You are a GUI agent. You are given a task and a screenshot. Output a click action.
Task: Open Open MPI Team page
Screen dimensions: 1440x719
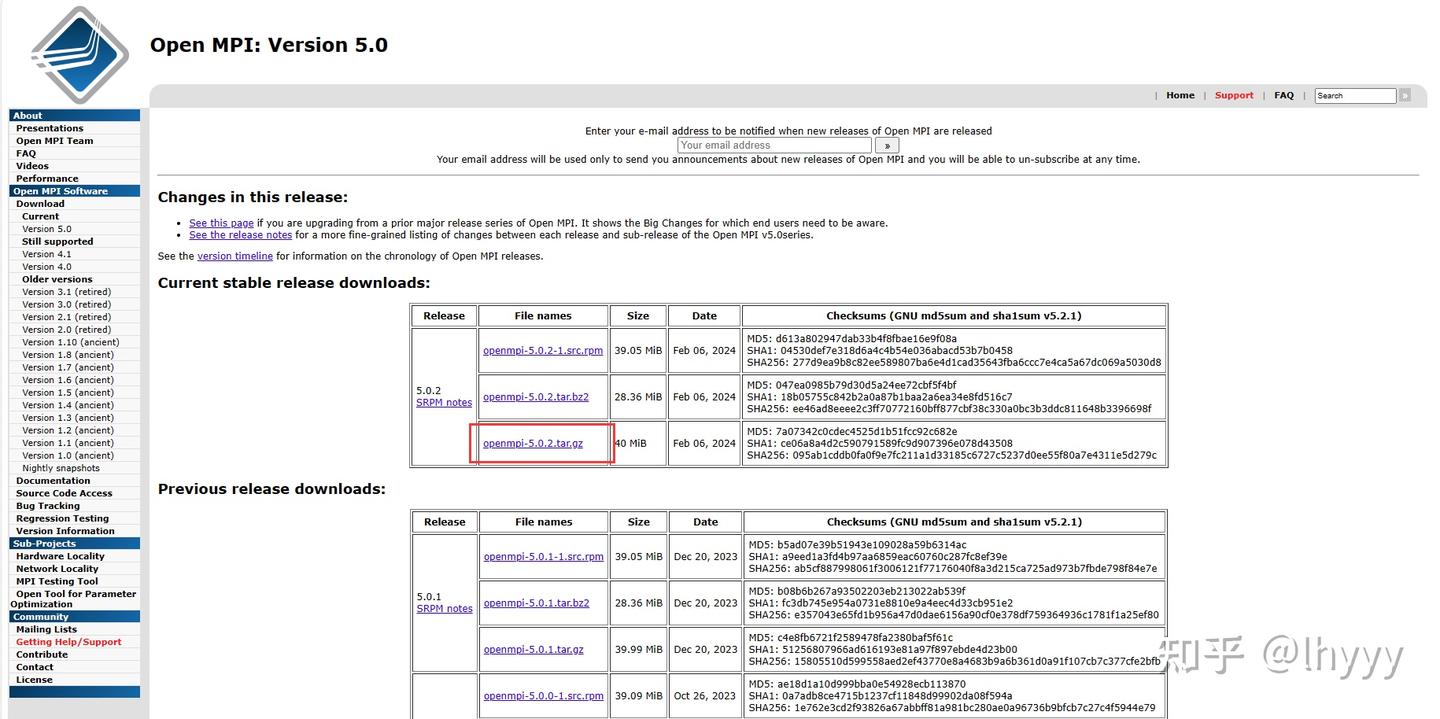click(54, 141)
